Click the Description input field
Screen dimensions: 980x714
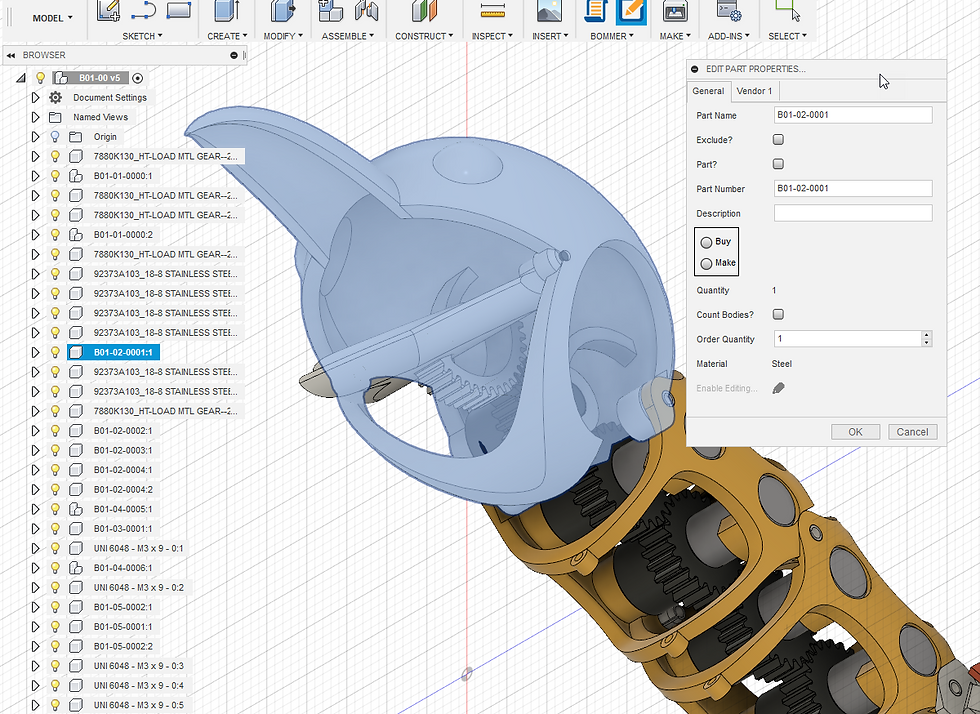point(851,212)
